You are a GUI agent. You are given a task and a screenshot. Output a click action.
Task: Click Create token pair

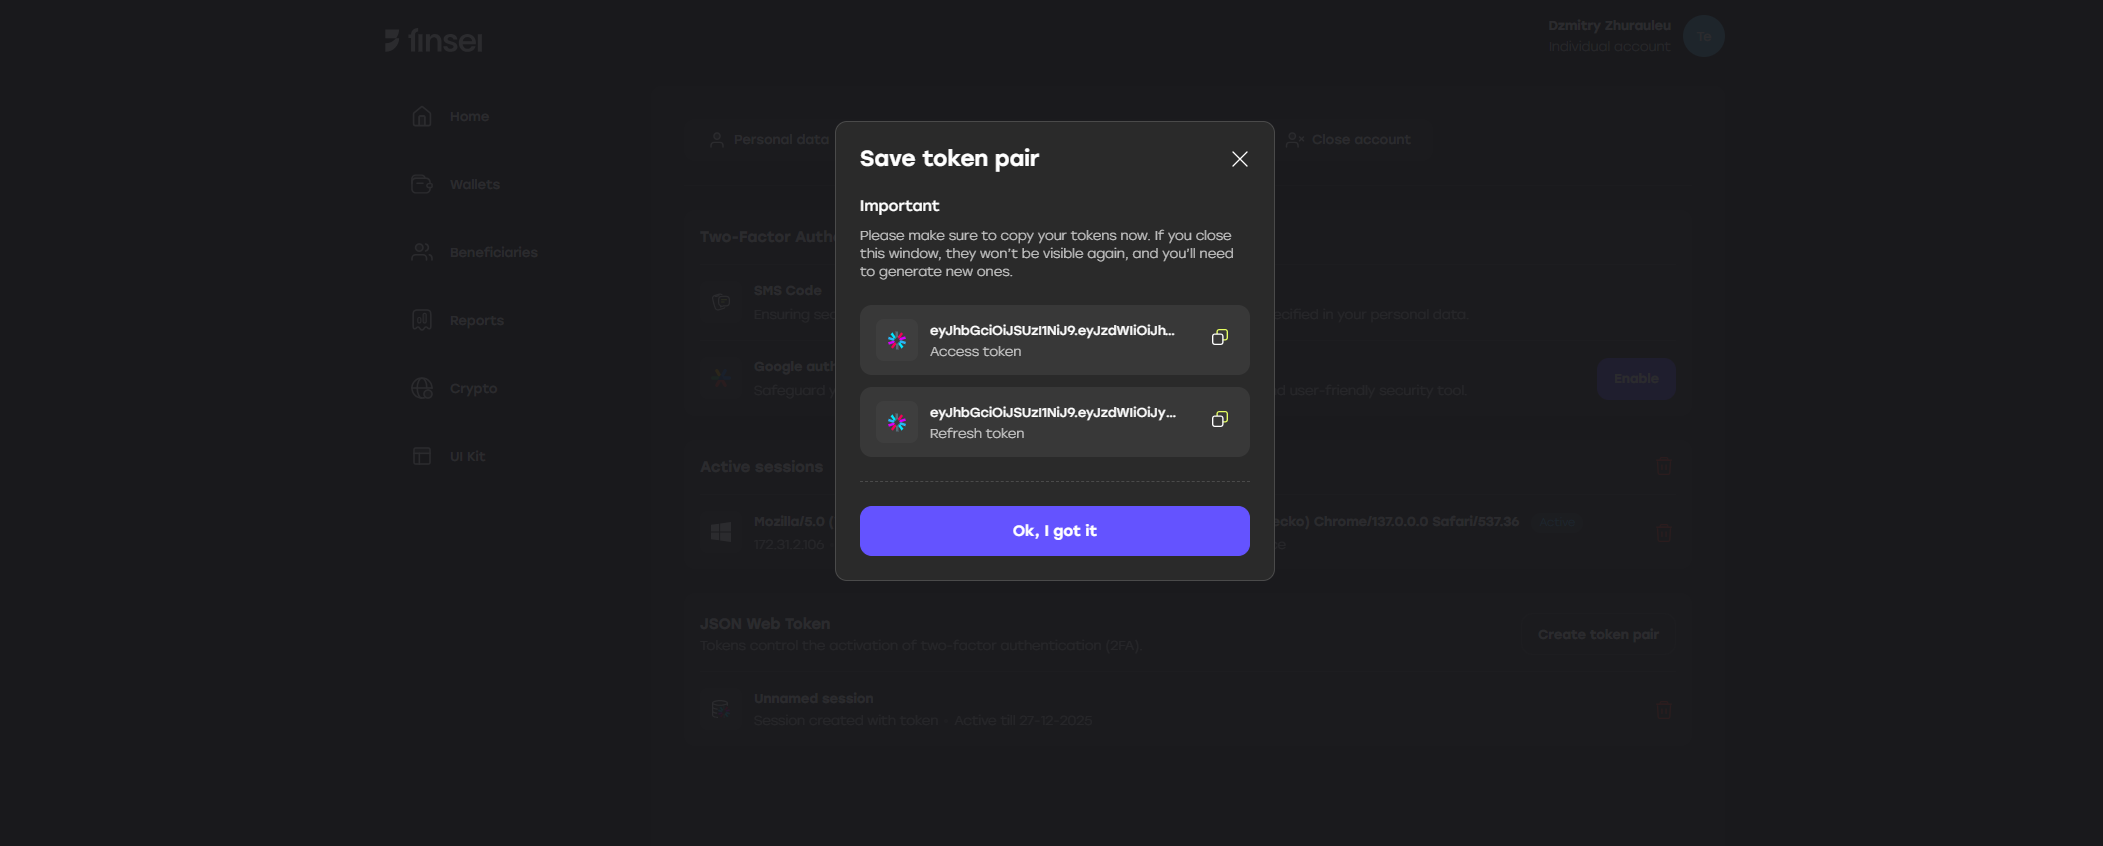click(1597, 634)
